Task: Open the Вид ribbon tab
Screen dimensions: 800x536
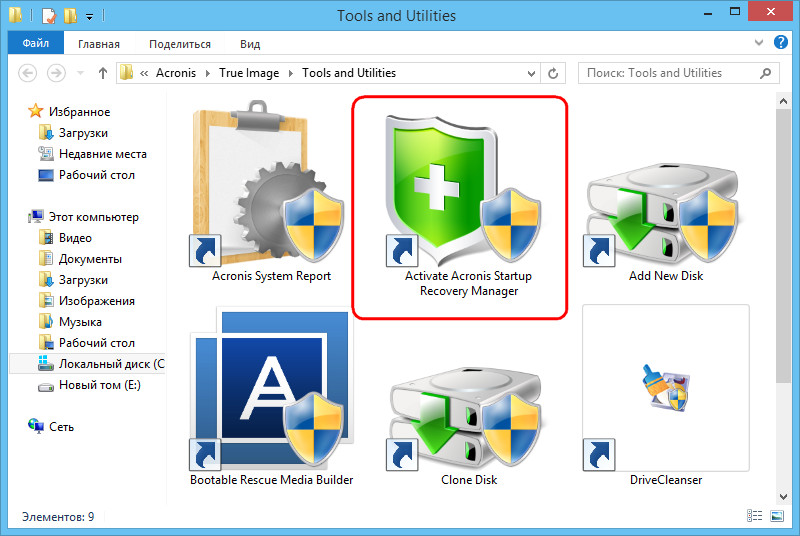Action: (250, 44)
